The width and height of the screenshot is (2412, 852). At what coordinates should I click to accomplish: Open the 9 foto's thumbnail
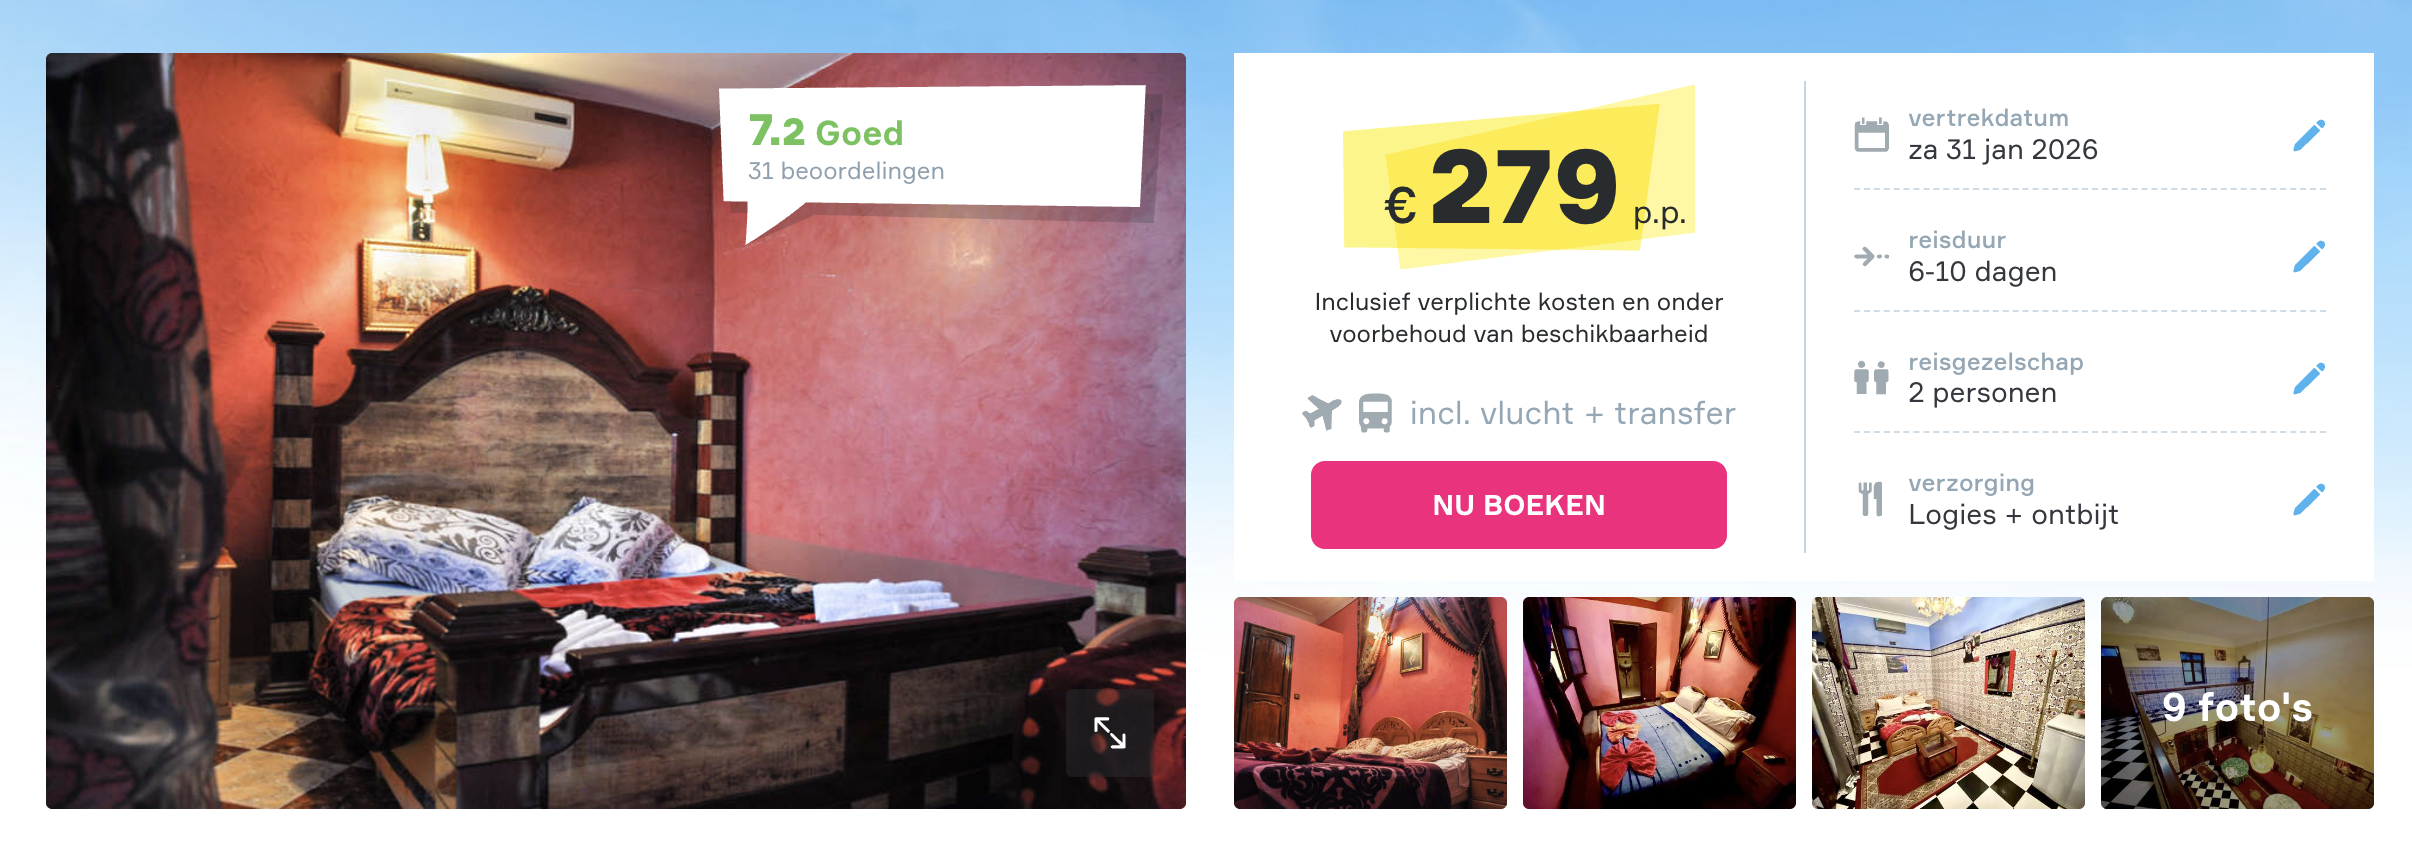coord(2237,703)
